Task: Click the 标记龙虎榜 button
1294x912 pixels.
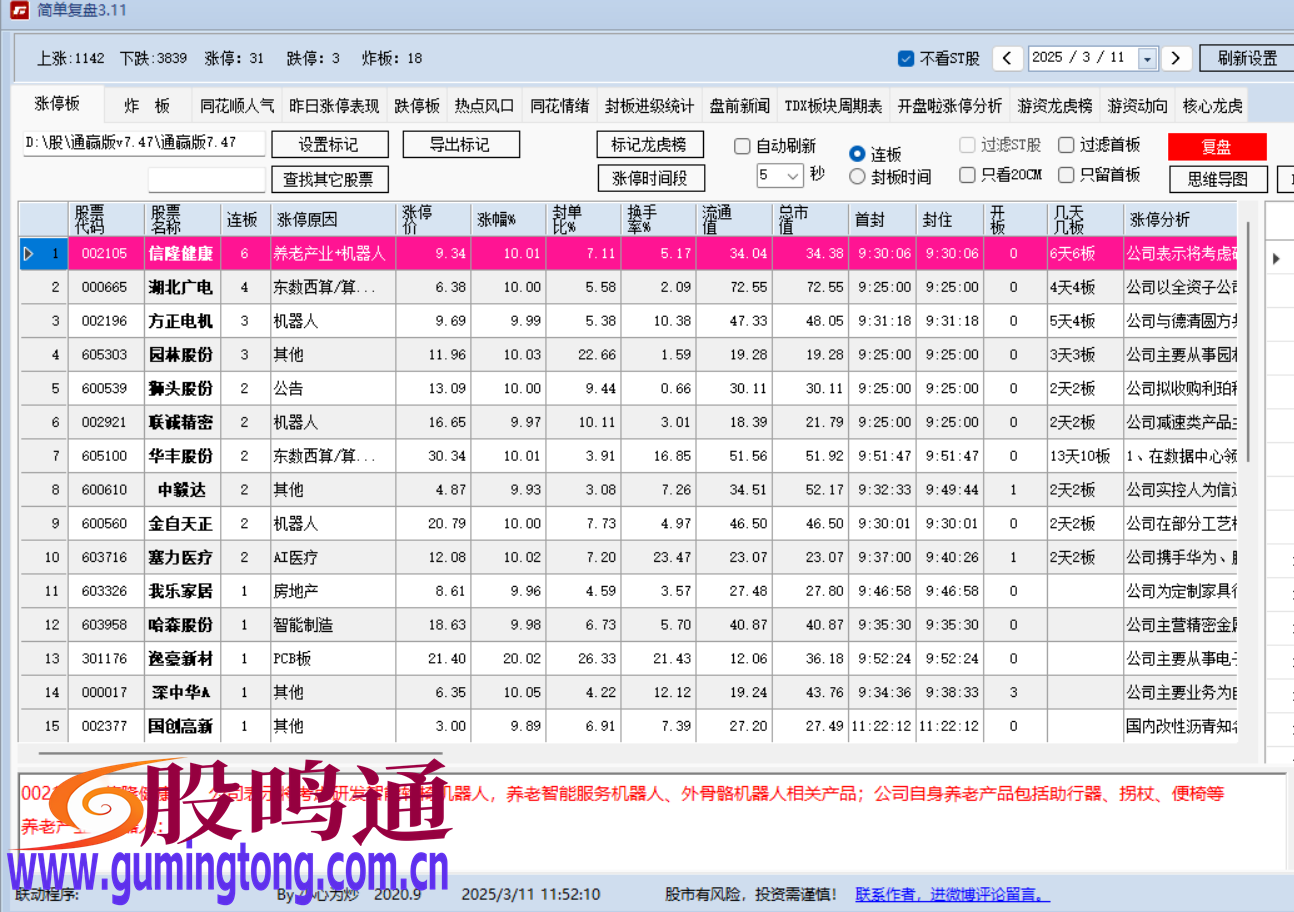Action: (x=650, y=144)
